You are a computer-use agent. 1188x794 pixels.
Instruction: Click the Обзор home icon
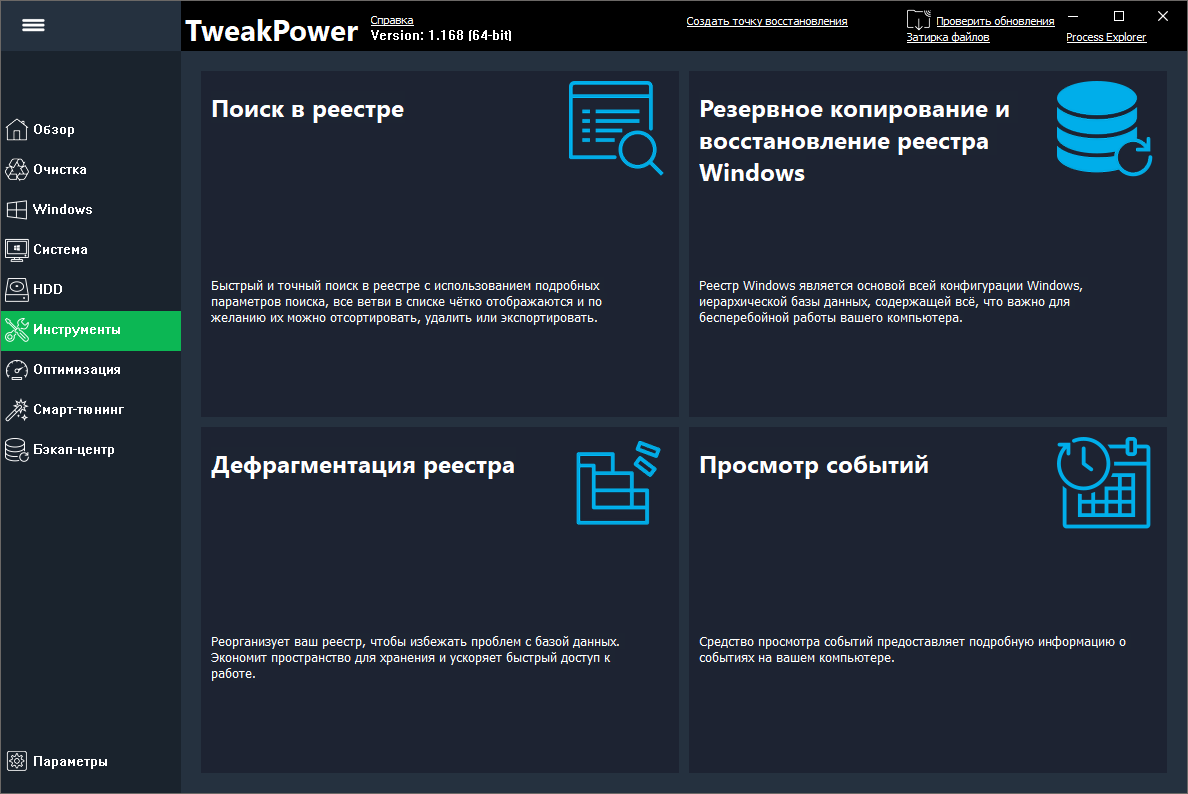point(17,130)
